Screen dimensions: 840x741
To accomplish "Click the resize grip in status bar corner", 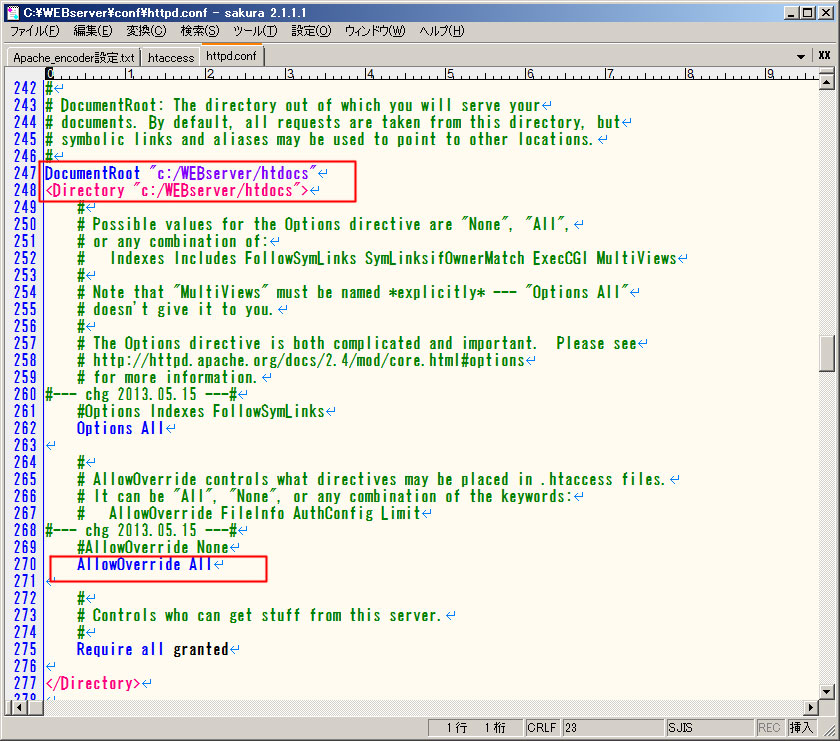I will [828, 729].
